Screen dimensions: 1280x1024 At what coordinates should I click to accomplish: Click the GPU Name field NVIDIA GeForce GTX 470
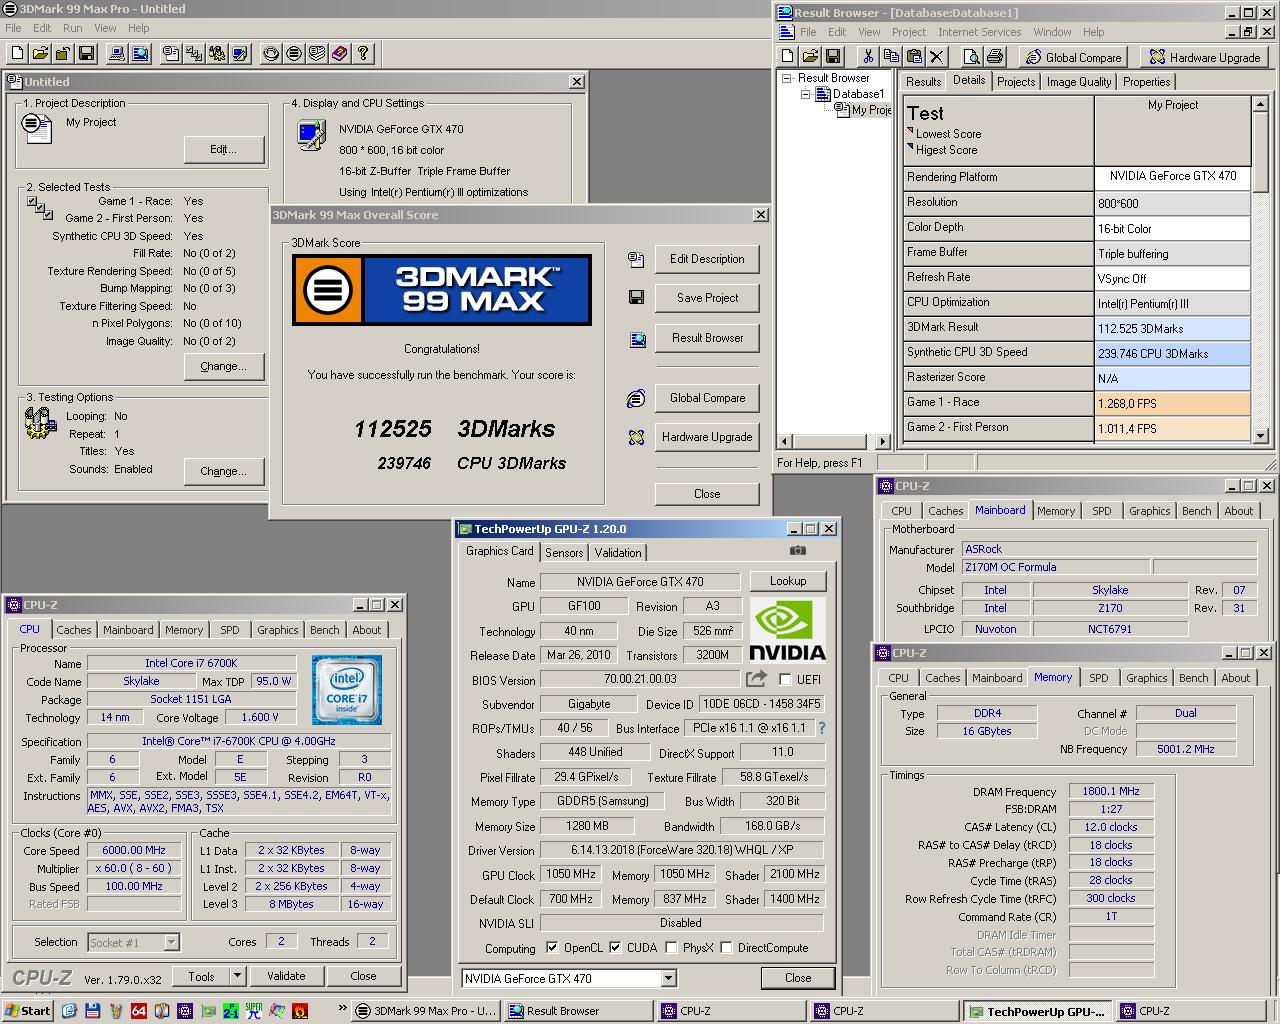640,582
